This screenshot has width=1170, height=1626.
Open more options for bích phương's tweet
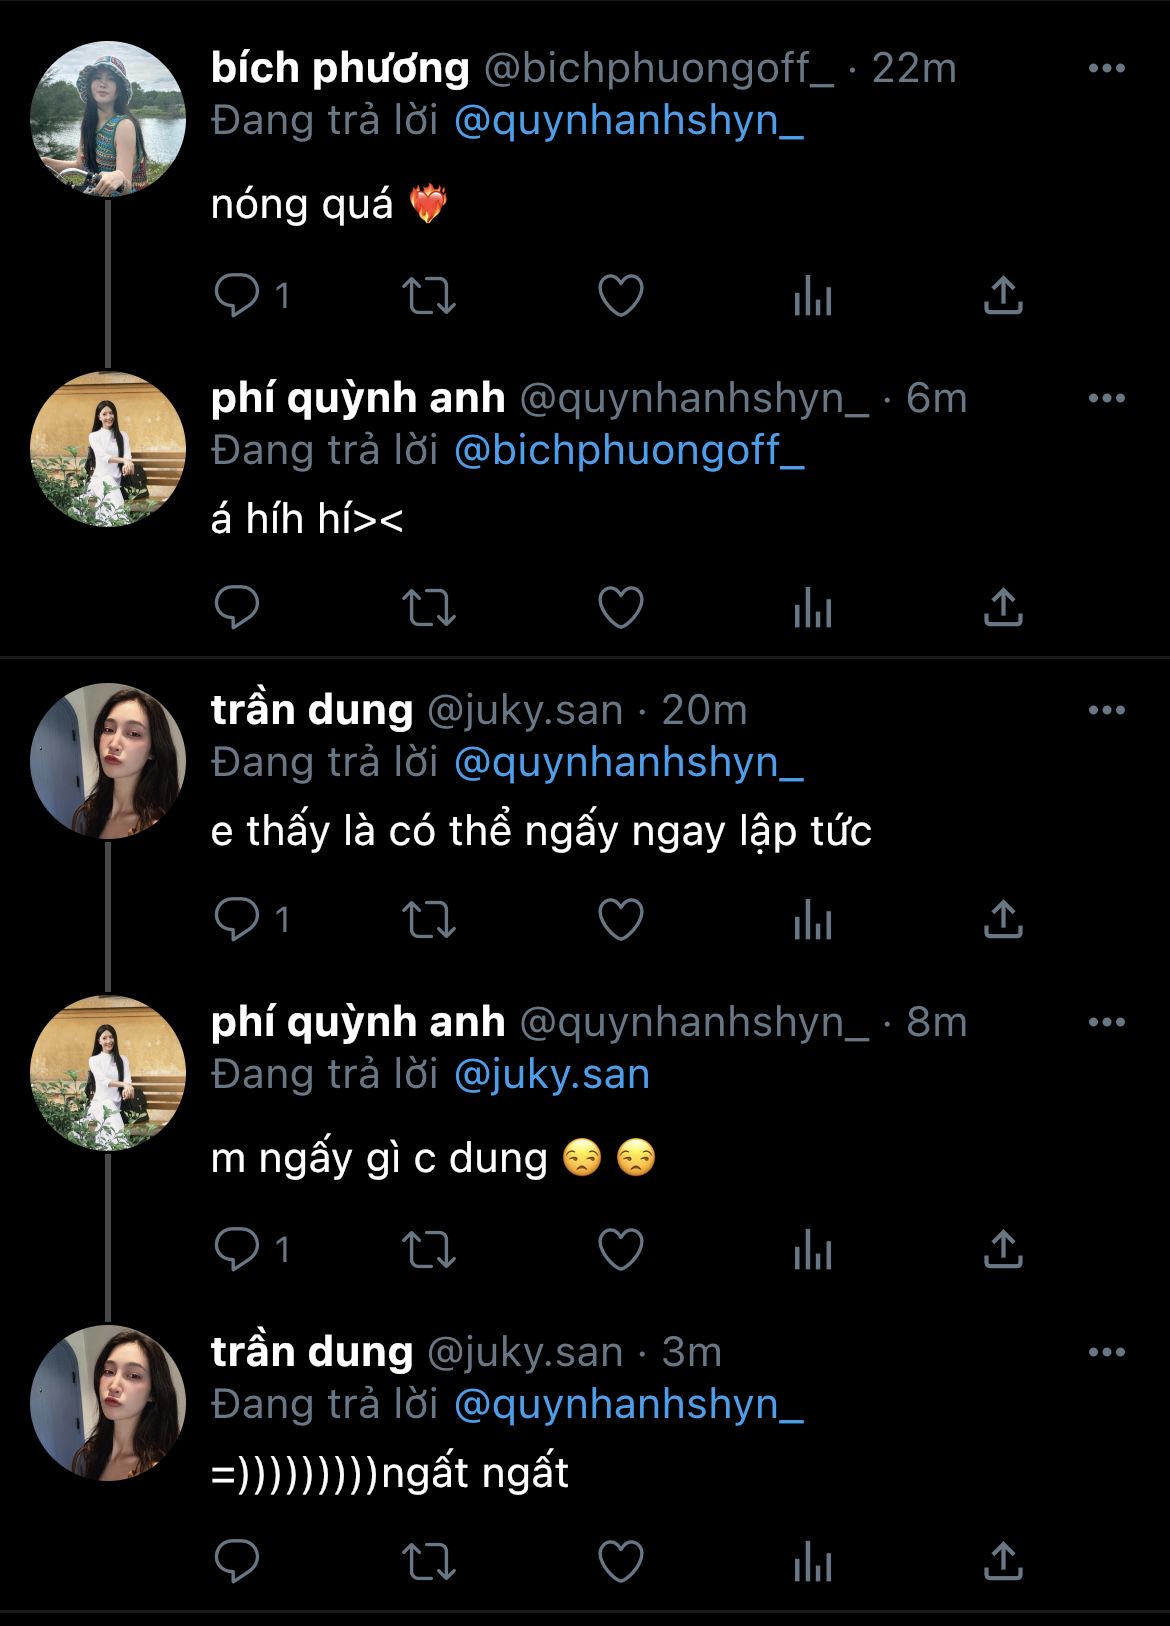tap(1106, 68)
